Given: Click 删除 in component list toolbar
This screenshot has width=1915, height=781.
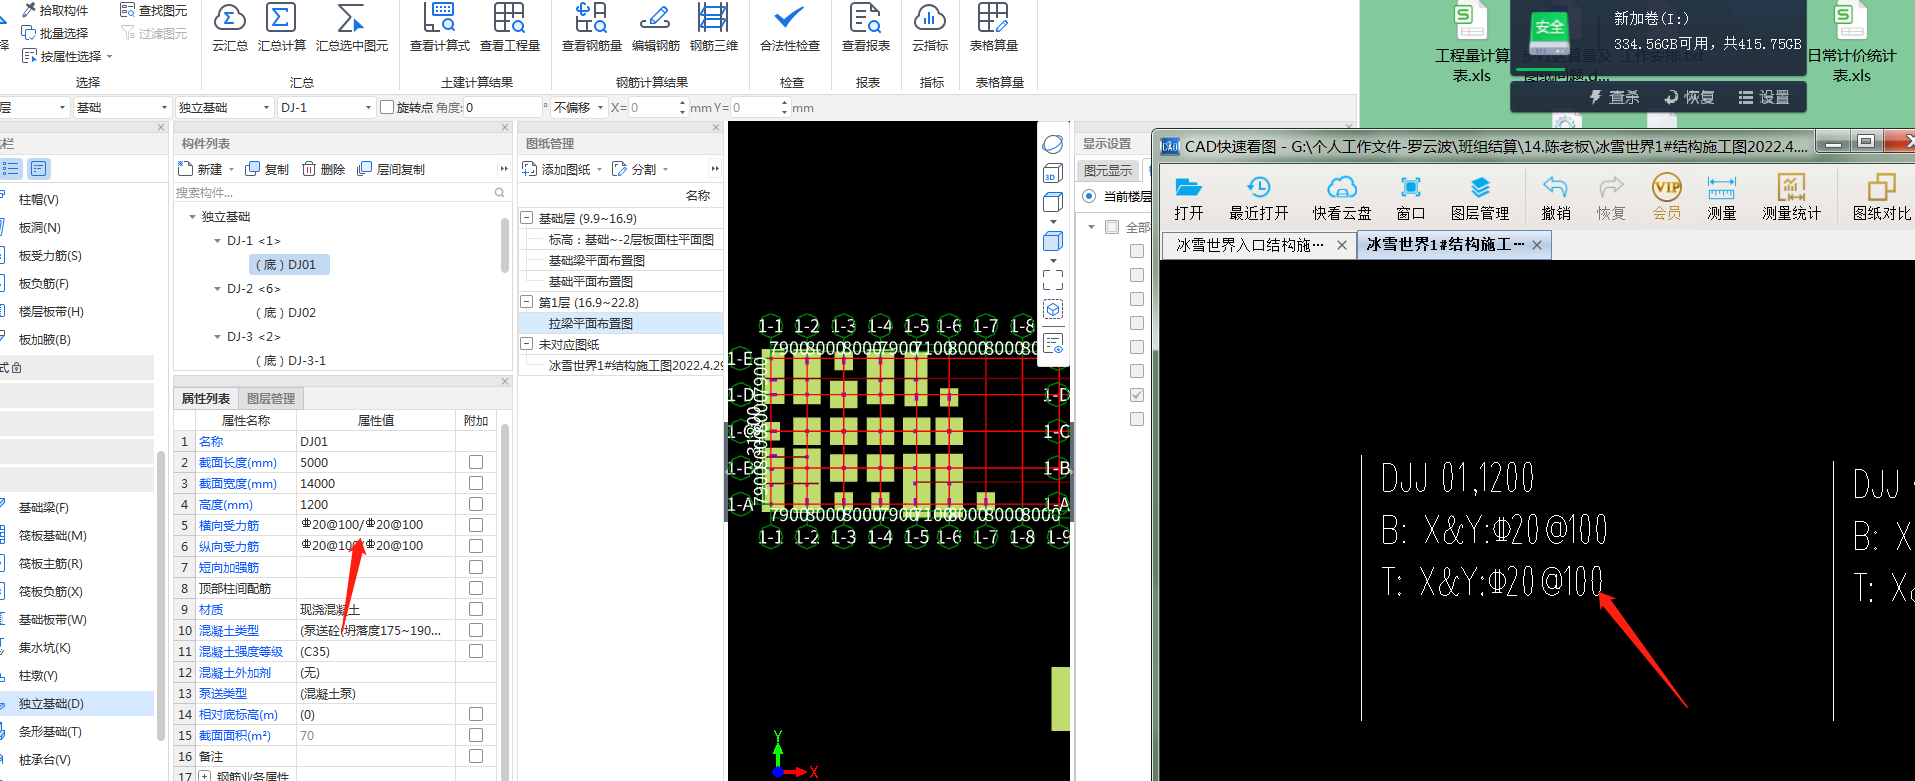Looking at the screenshot, I should click(x=323, y=169).
